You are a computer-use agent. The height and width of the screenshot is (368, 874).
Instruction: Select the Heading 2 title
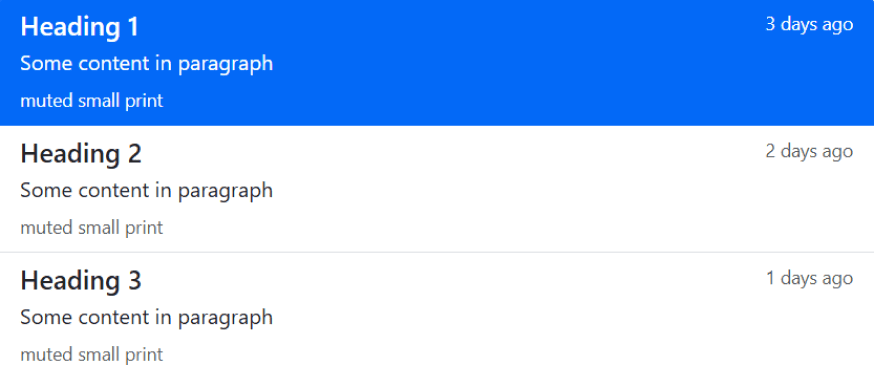(81, 154)
